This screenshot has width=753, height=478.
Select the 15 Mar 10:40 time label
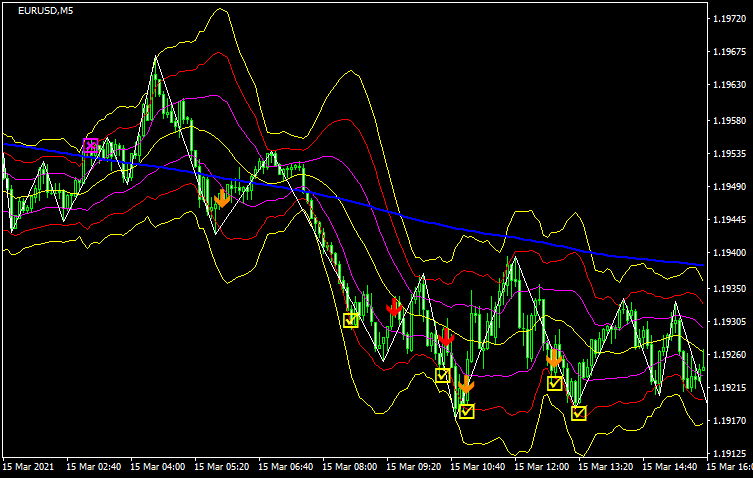pos(478,466)
